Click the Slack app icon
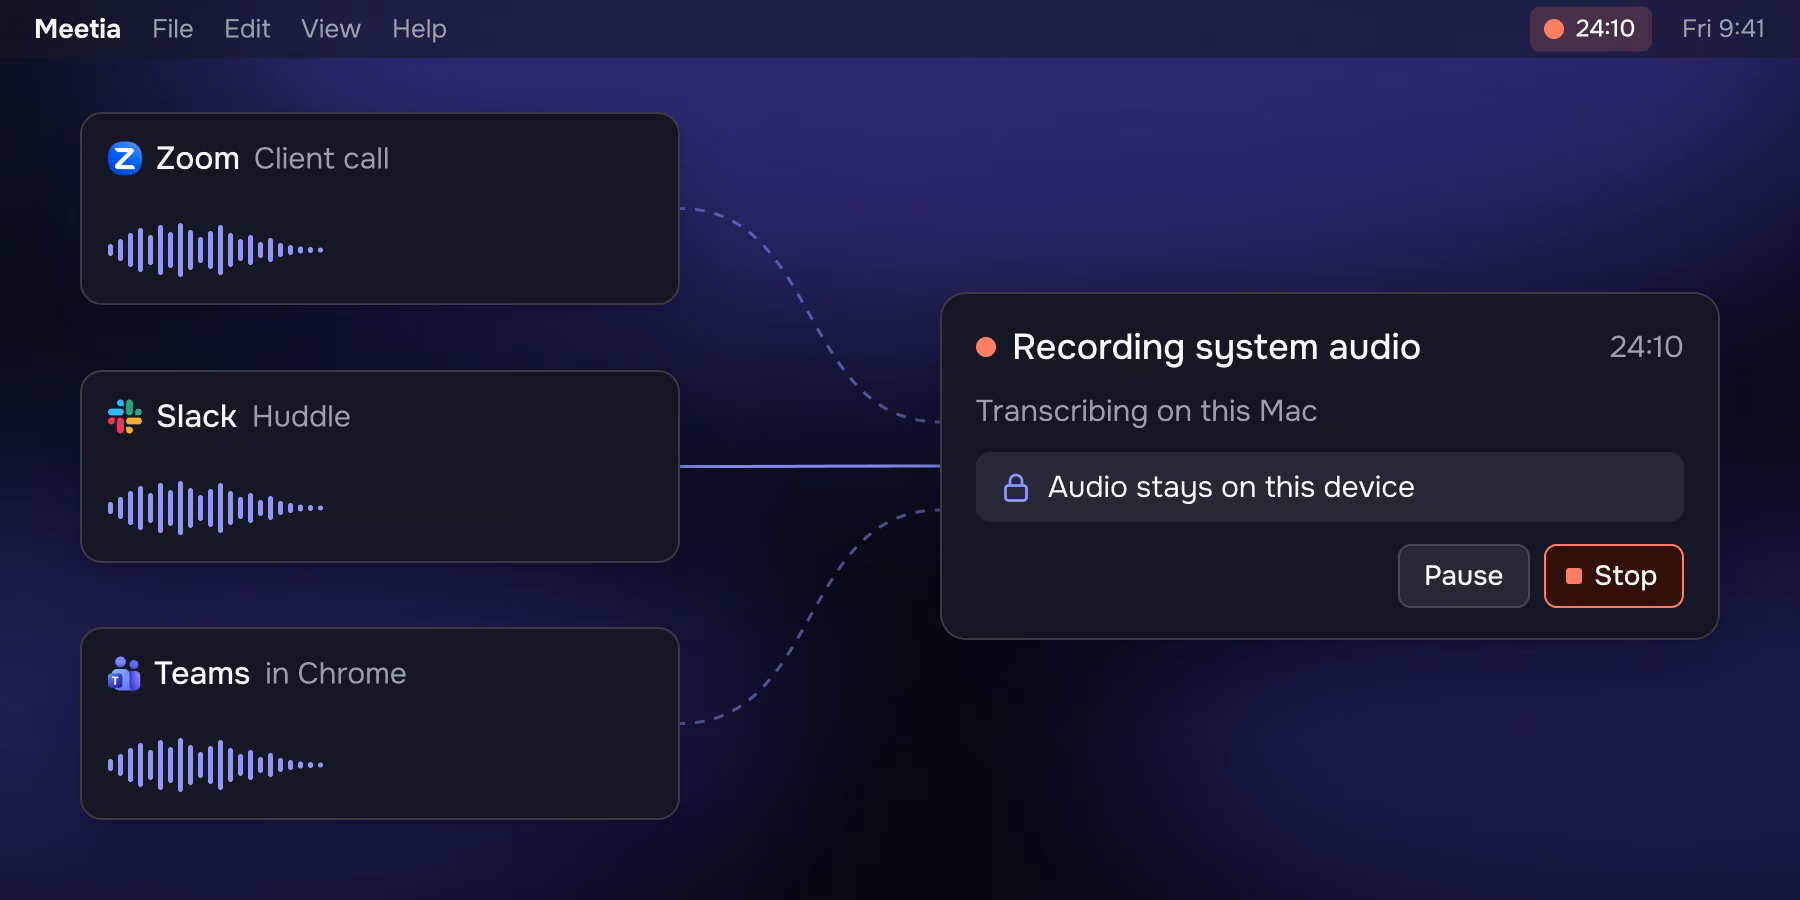Image resolution: width=1800 pixels, height=900 pixels. pyautogui.click(x=125, y=416)
